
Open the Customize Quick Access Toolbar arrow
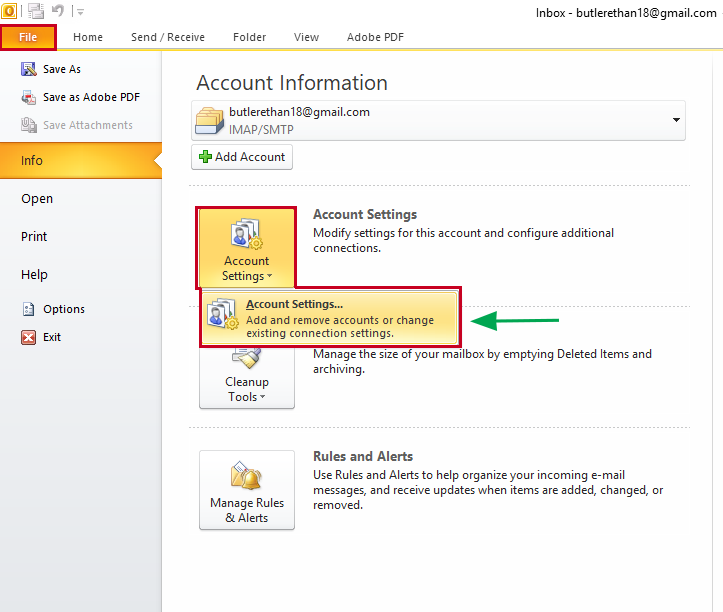click(x=80, y=12)
